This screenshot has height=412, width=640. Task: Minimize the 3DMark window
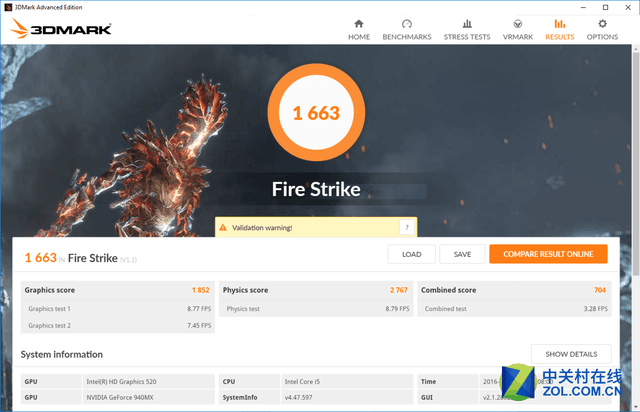pos(583,7)
